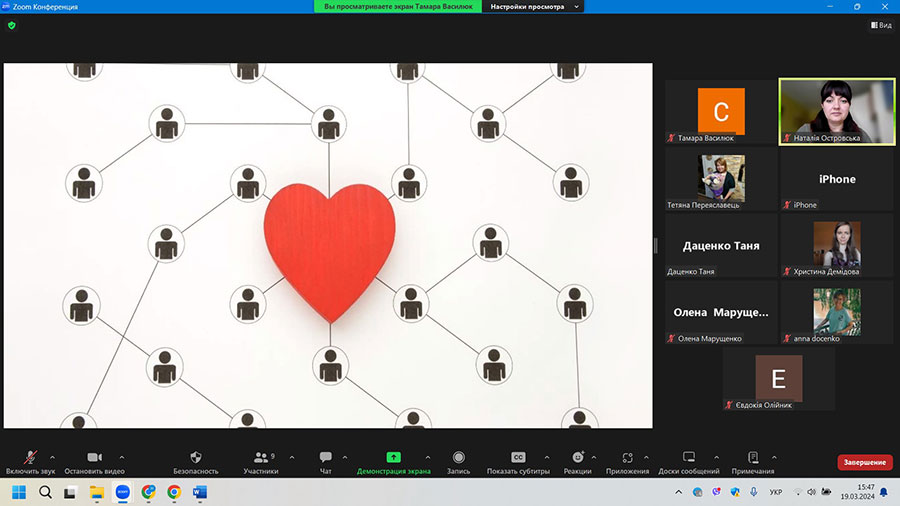Open the Участники participants panel

tap(262, 458)
